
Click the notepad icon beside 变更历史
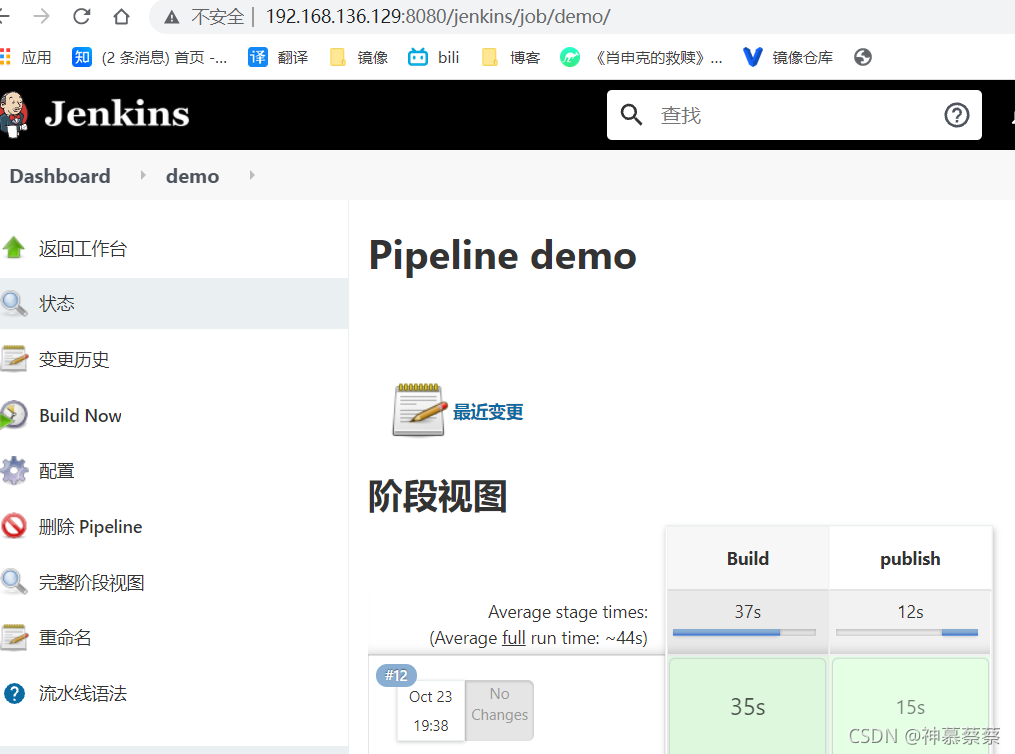click(14, 359)
